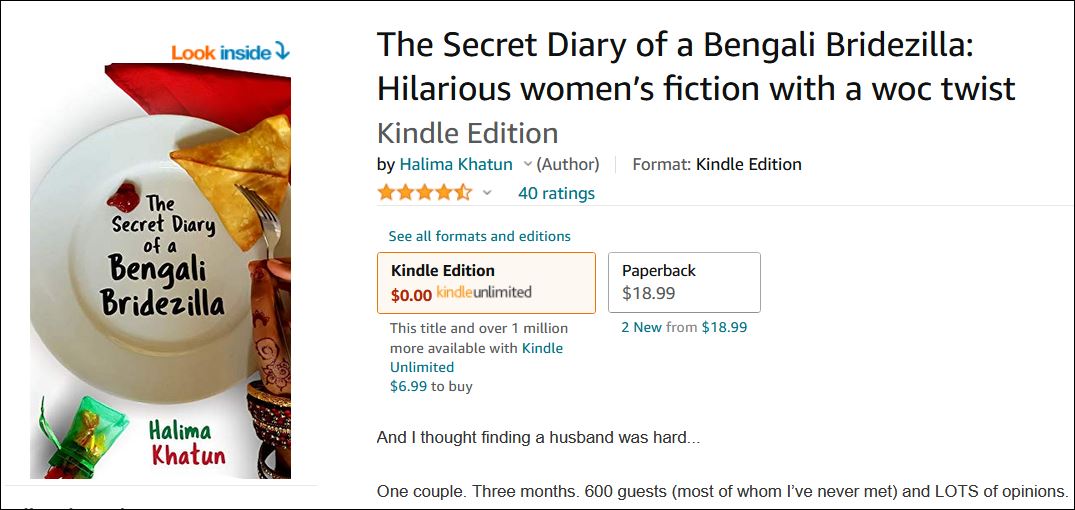Open the 2 New offers link
The width and height of the screenshot is (1075, 510).
[x=641, y=327]
